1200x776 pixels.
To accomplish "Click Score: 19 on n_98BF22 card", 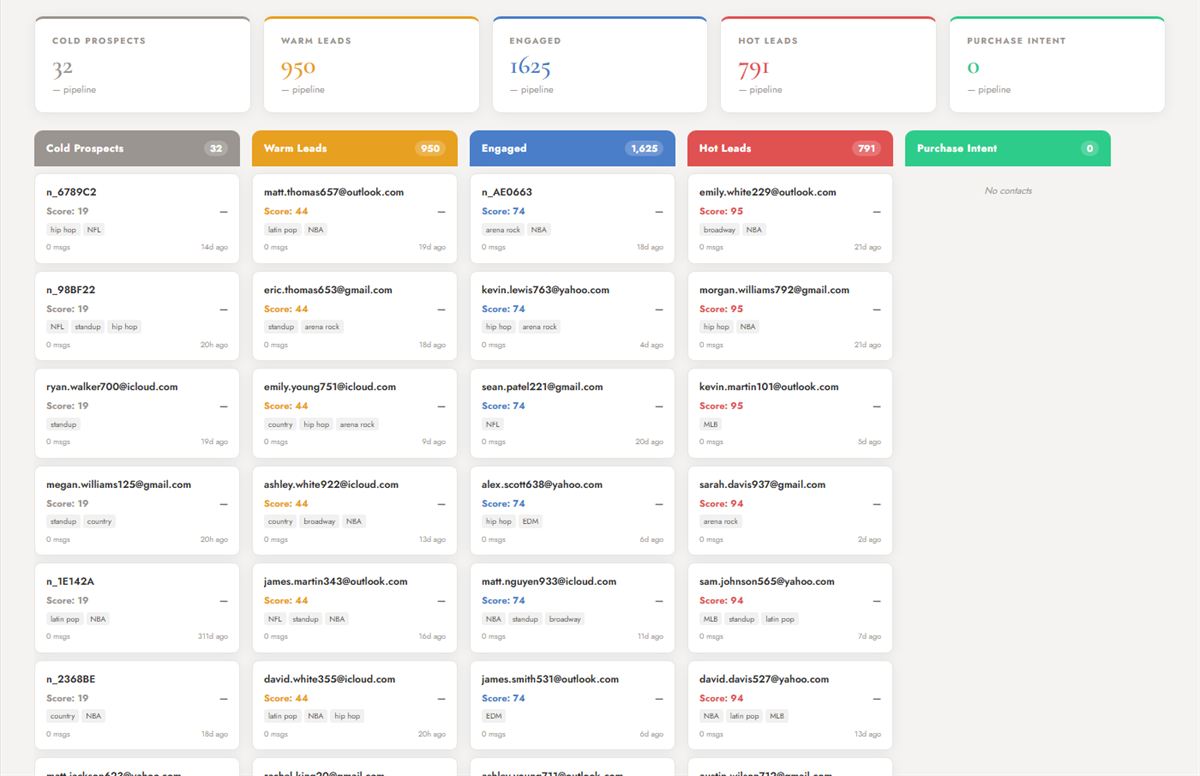I will 67,309.
